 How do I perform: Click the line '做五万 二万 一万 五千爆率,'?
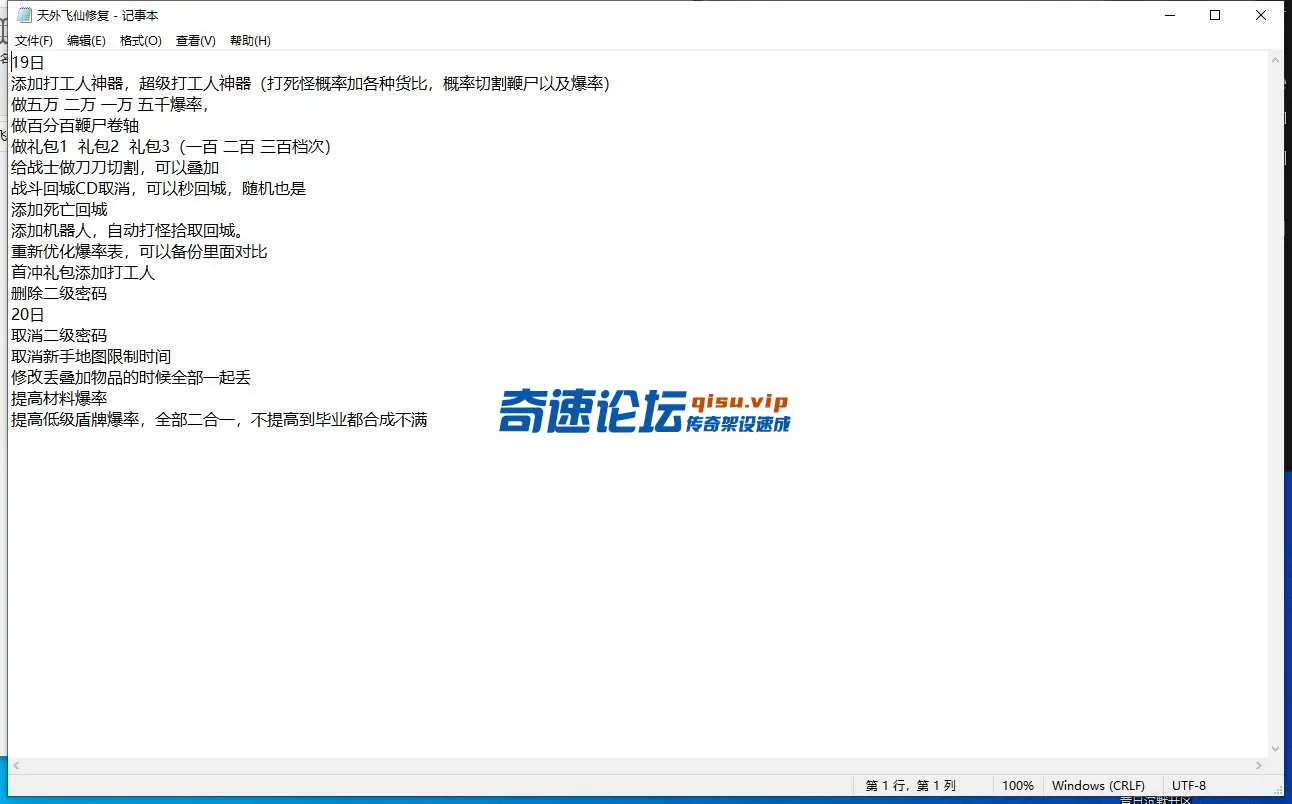(110, 104)
